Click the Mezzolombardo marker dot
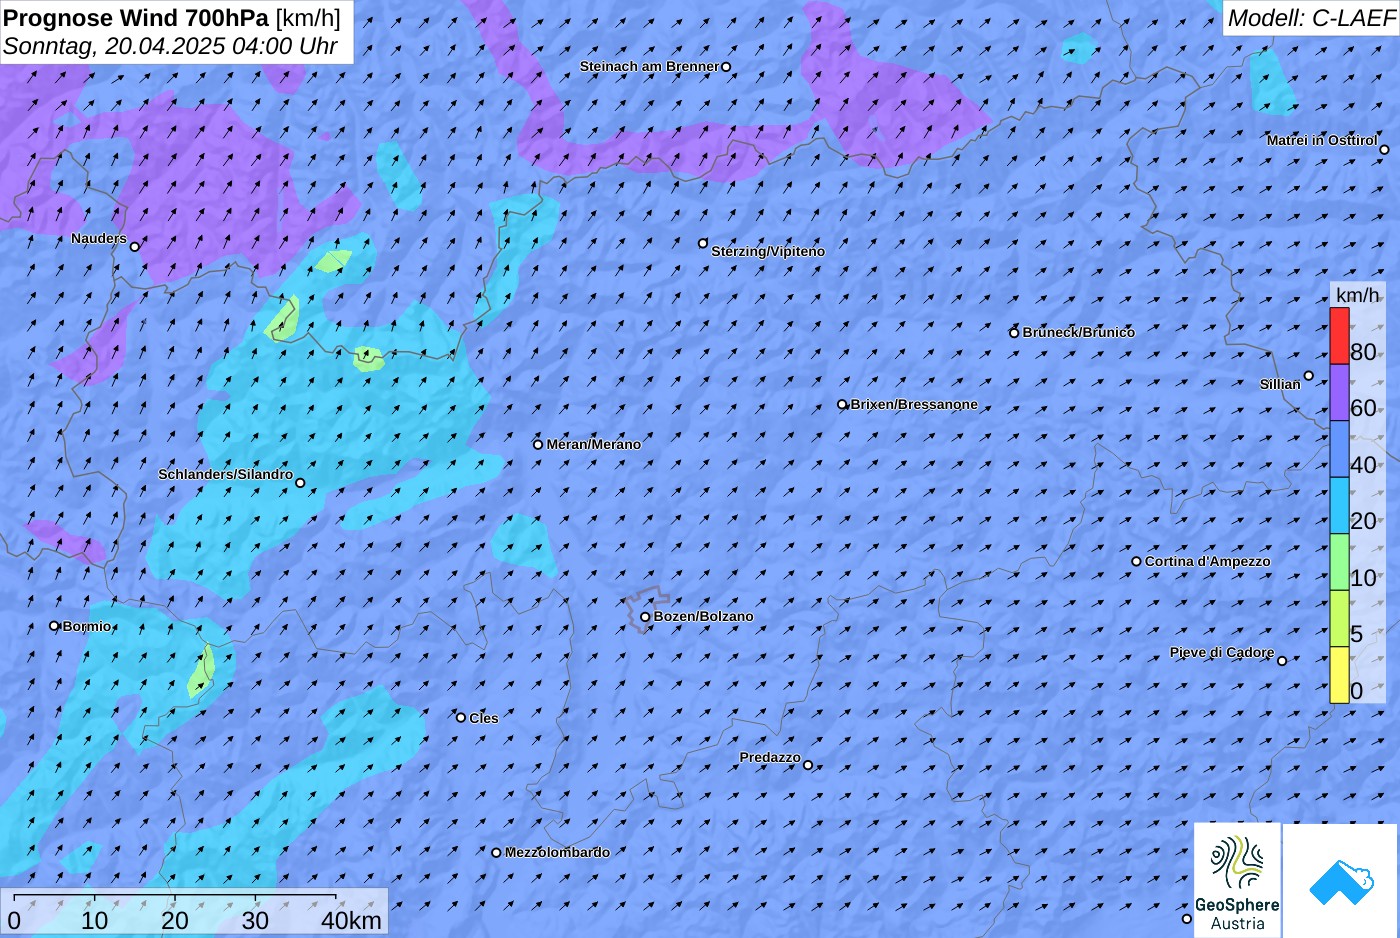1400x938 pixels. 496,853
